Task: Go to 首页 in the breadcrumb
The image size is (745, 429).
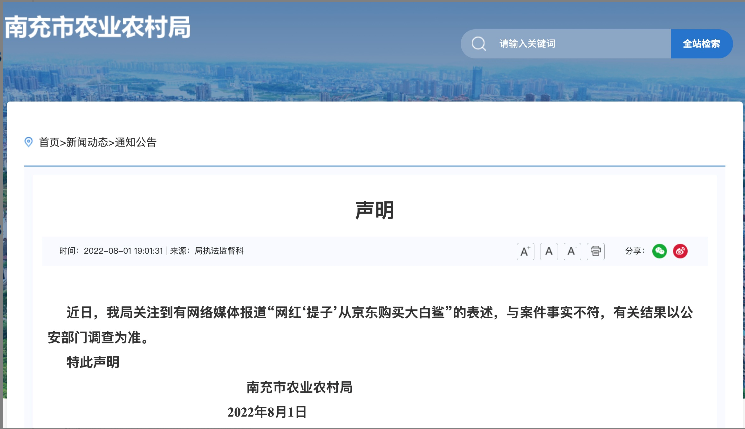Action: [x=49, y=142]
